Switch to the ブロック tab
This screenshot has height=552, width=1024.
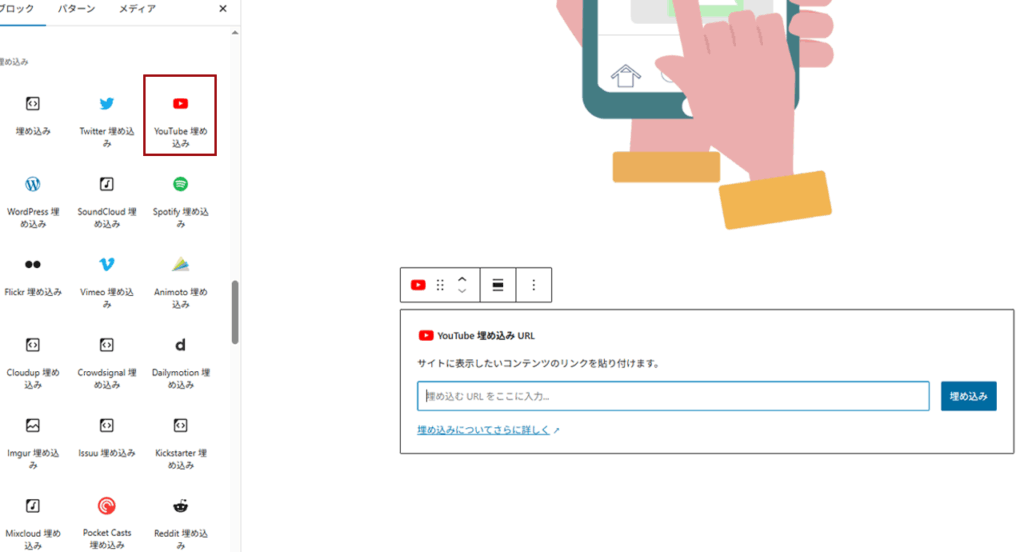(18, 9)
